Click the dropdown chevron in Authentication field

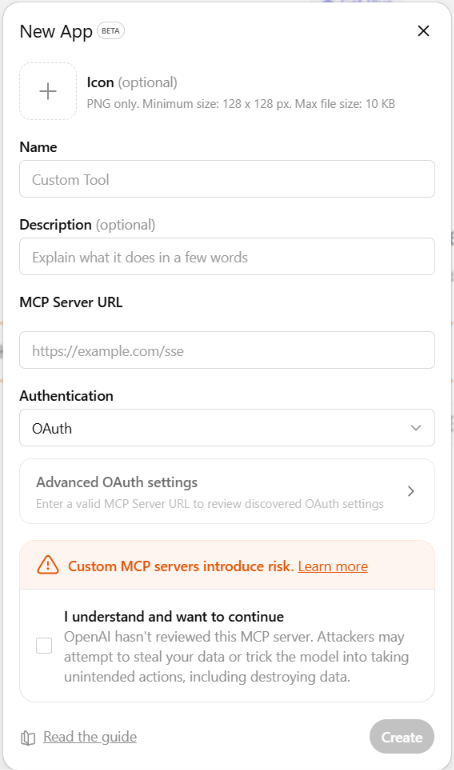point(416,428)
